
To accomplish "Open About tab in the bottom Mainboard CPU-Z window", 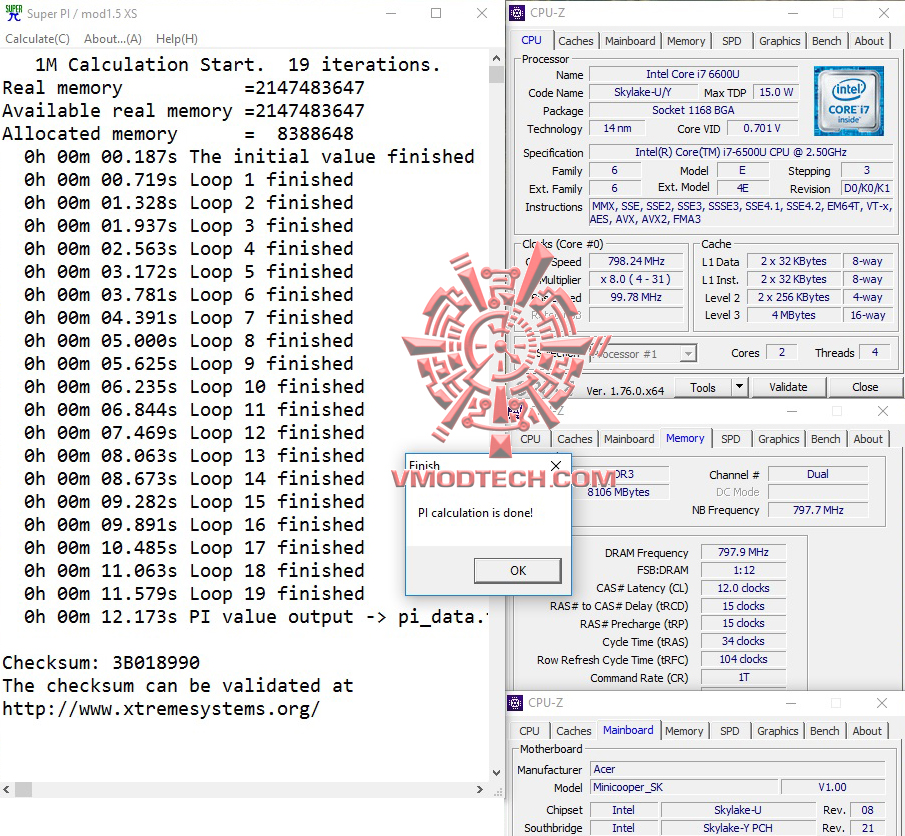I will 867,731.
